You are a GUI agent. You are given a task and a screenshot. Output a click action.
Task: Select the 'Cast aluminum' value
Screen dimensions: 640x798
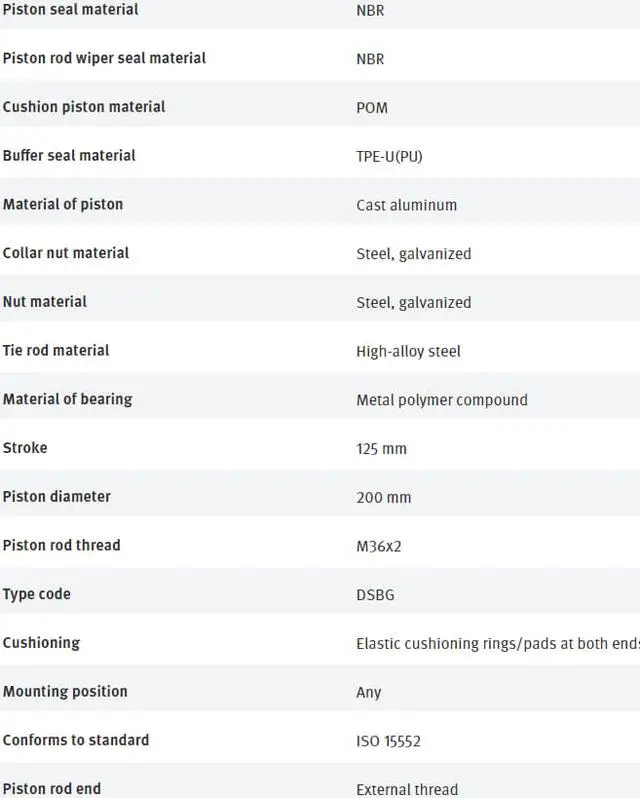[406, 205]
